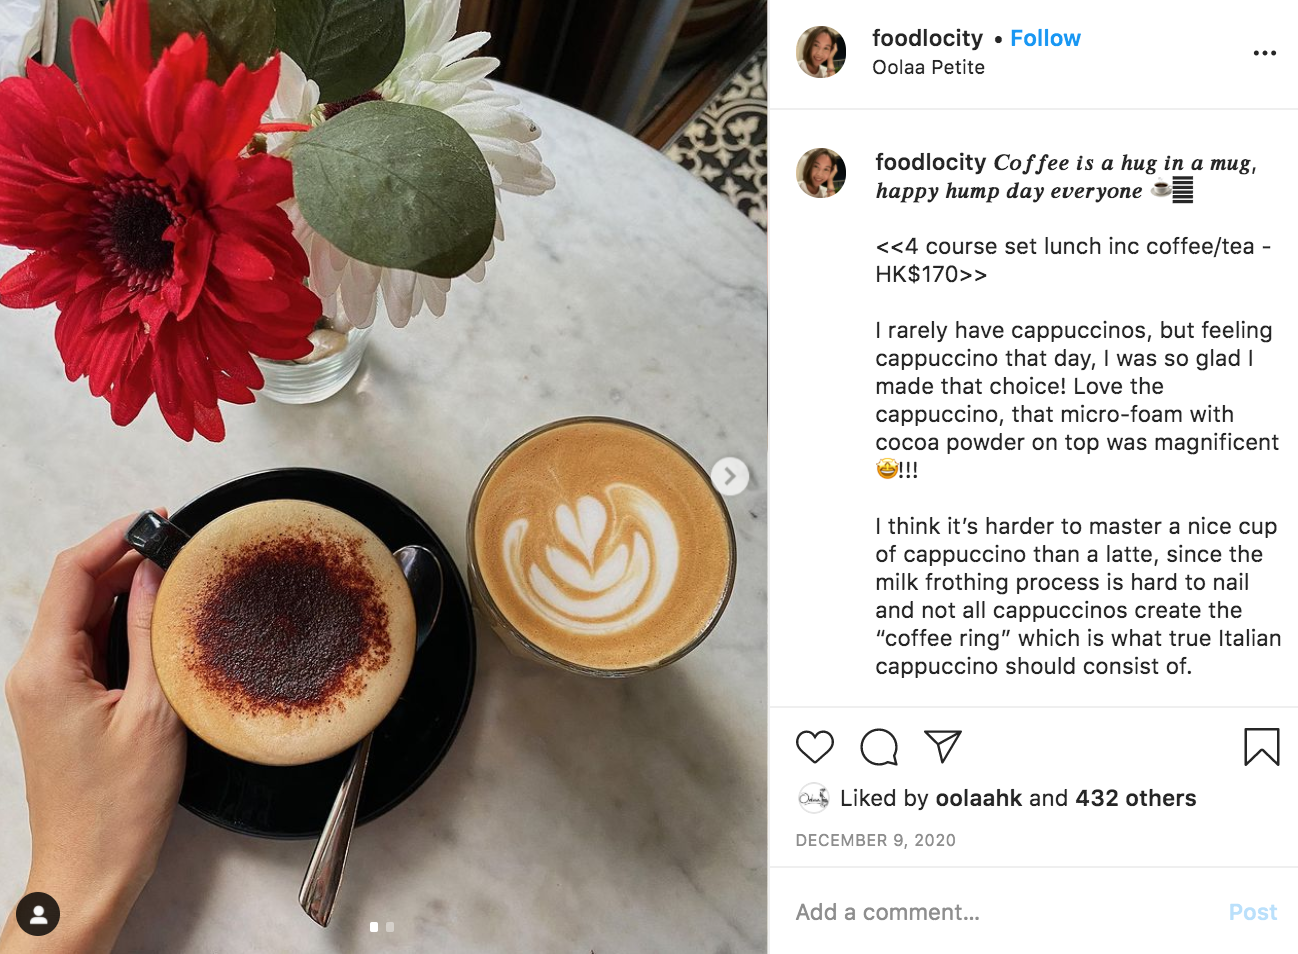
Task: Submit comment with the Post button
Action: coord(1253,912)
